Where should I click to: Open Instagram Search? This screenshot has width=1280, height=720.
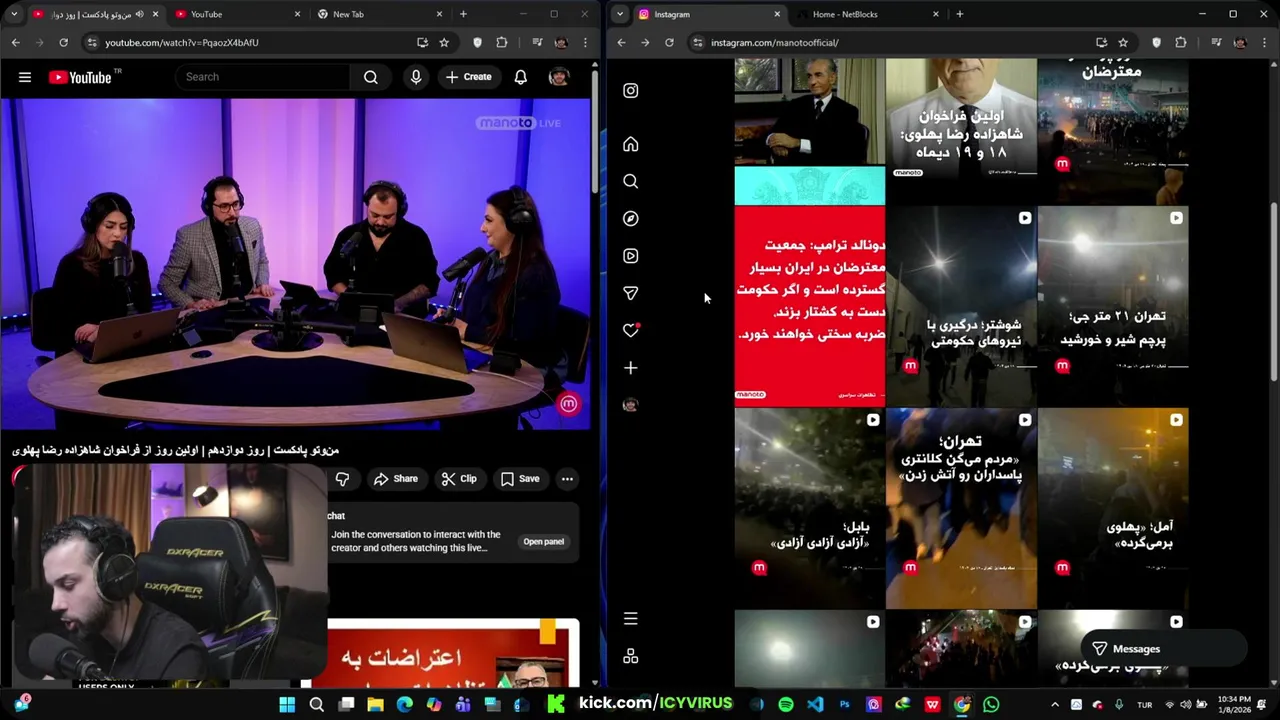[630, 181]
